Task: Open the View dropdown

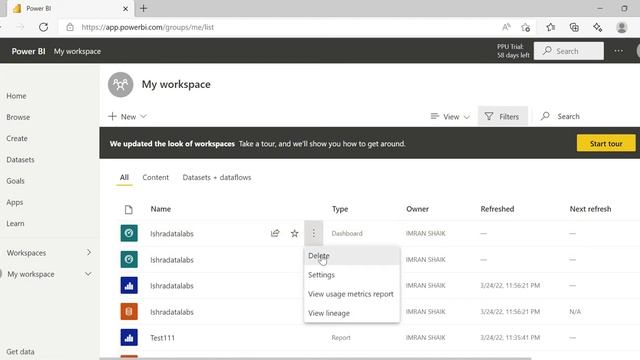Action: pyautogui.click(x=450, y=117)
